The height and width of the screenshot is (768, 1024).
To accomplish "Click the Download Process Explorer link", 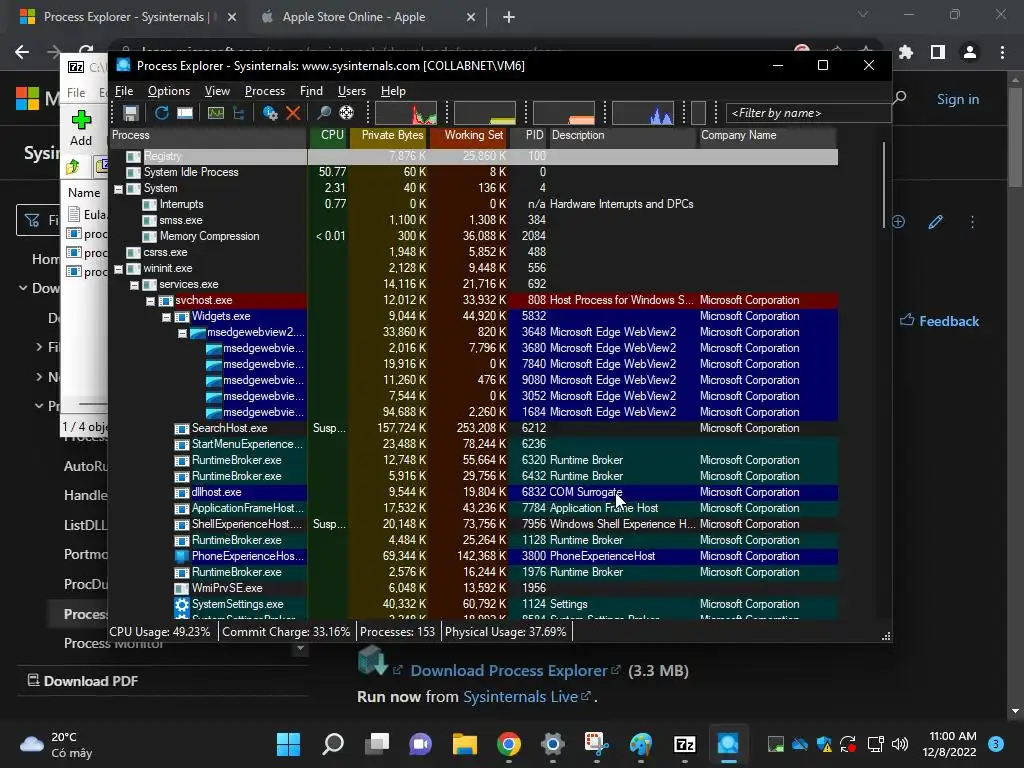I will pyautogui.click(x=509, y=671).
